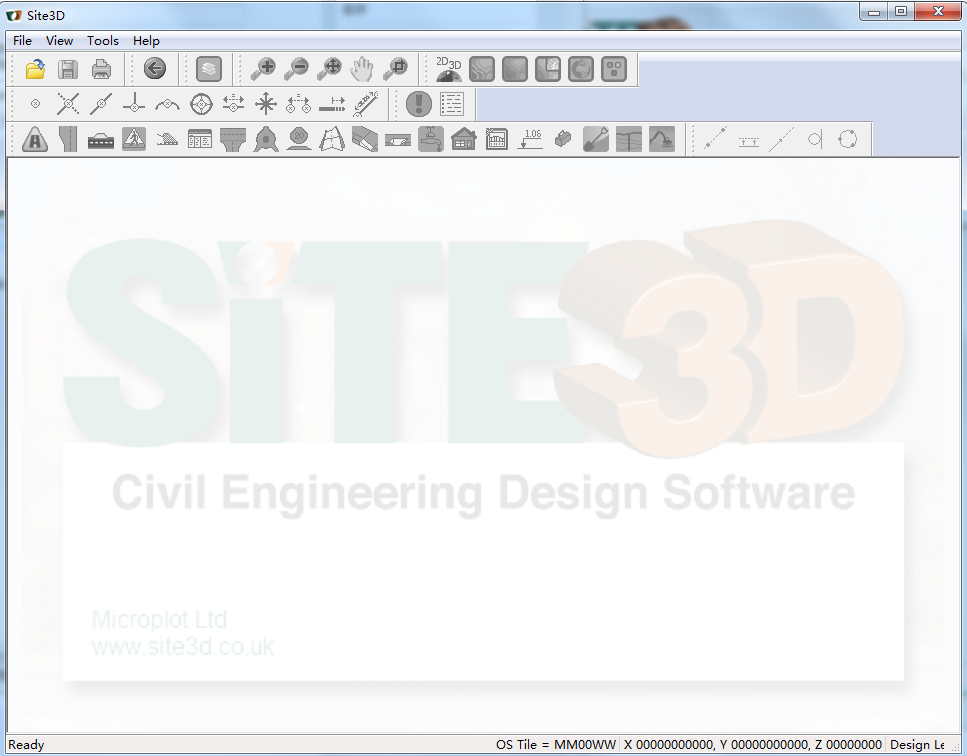Click the four-dot square icon
Viewport: 967px width, 756px height.
[614, 68]
